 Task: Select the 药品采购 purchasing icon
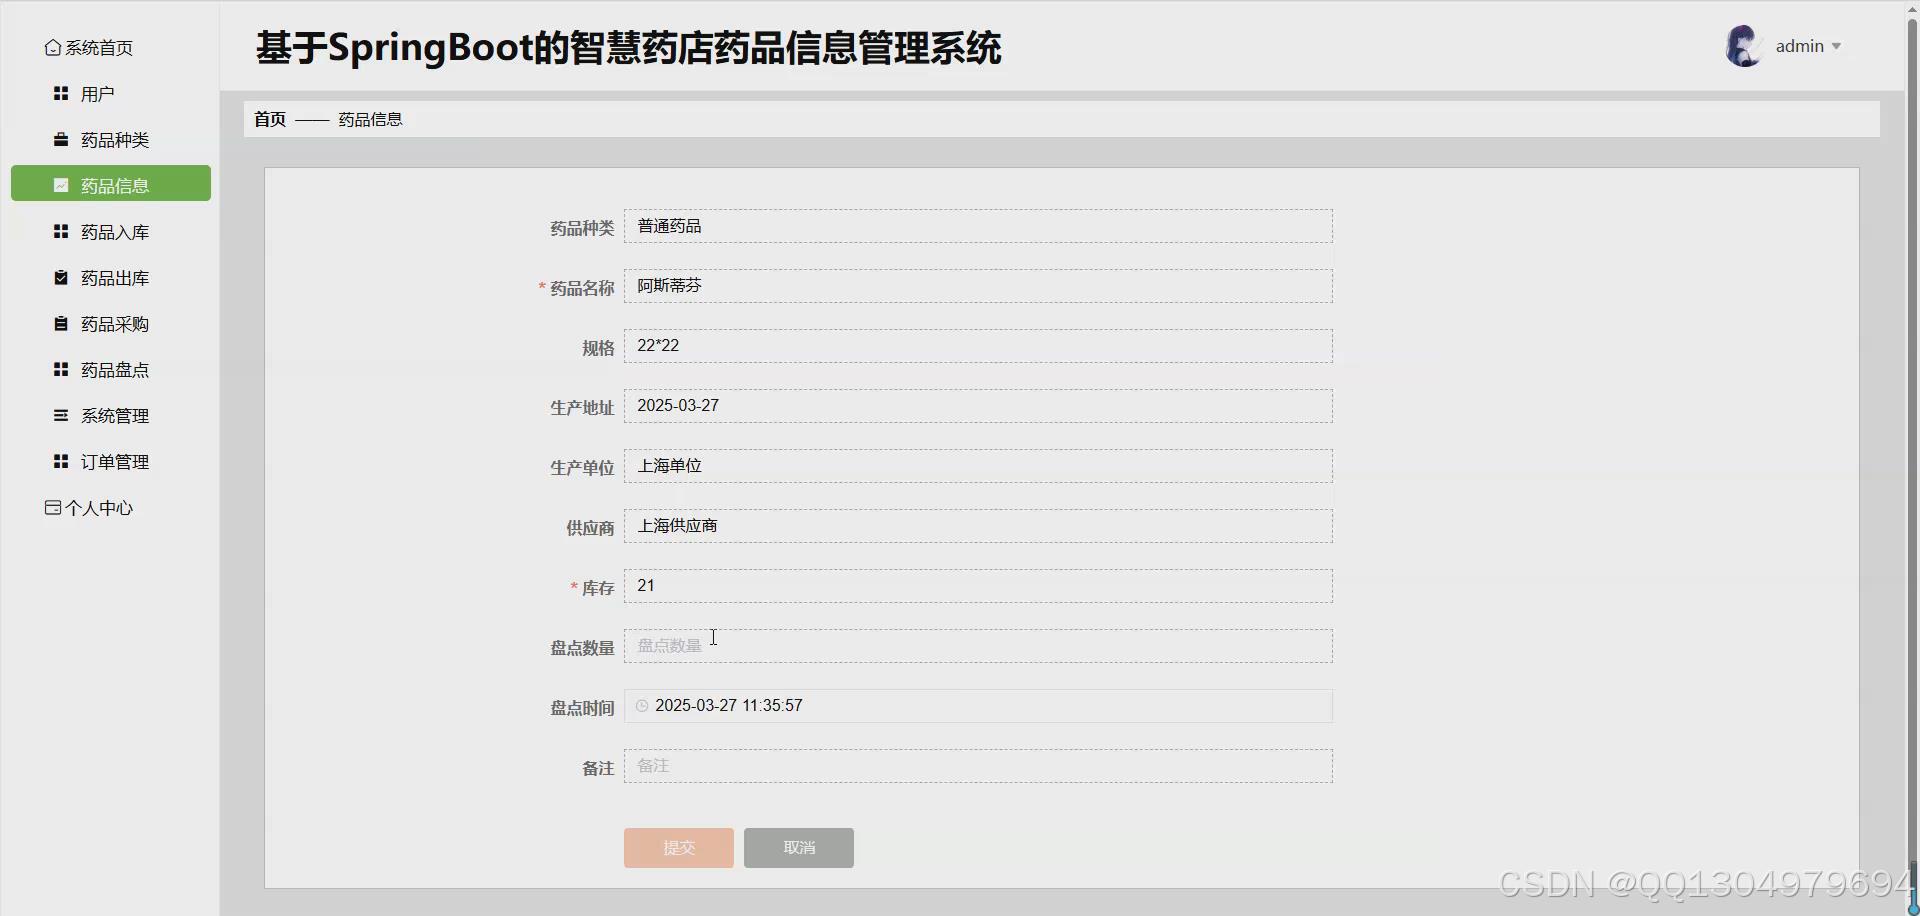click(x=59, y=323)
